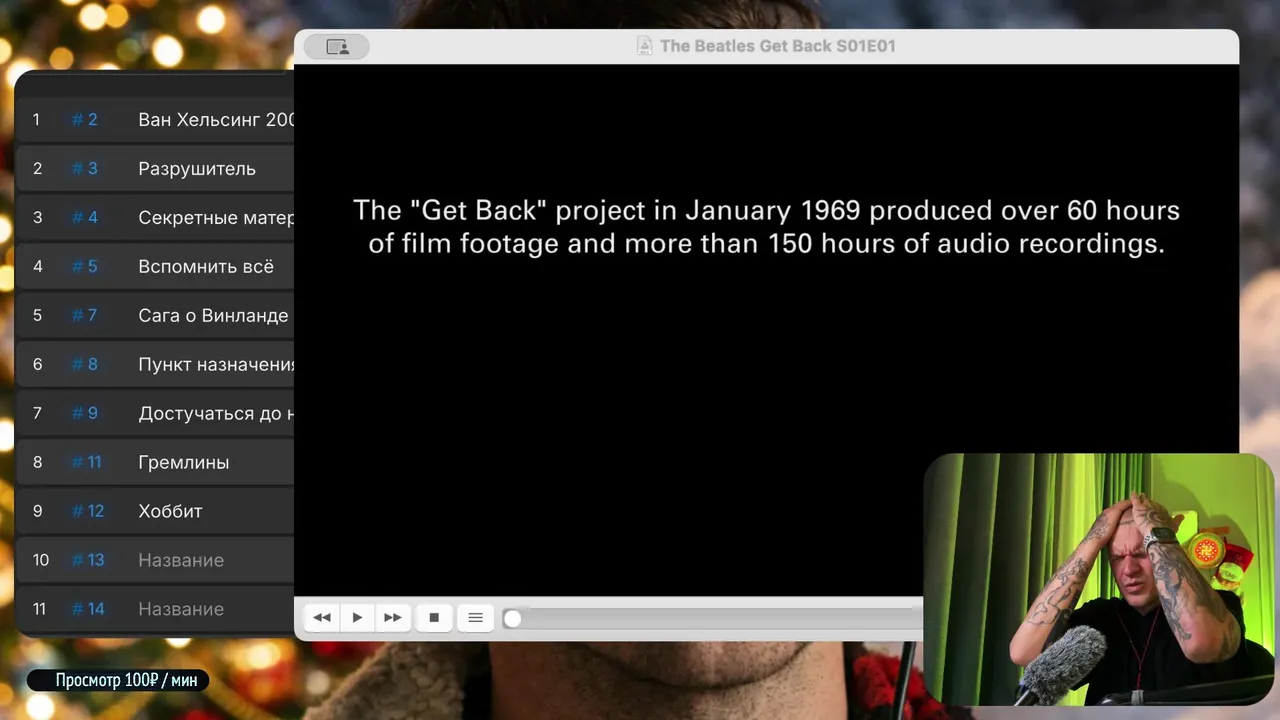Click the #7 tag in the list

(x=85, y=316)
